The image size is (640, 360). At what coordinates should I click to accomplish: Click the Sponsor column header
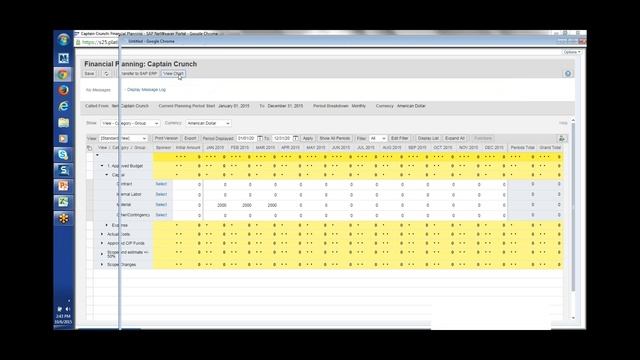point(163,148)
